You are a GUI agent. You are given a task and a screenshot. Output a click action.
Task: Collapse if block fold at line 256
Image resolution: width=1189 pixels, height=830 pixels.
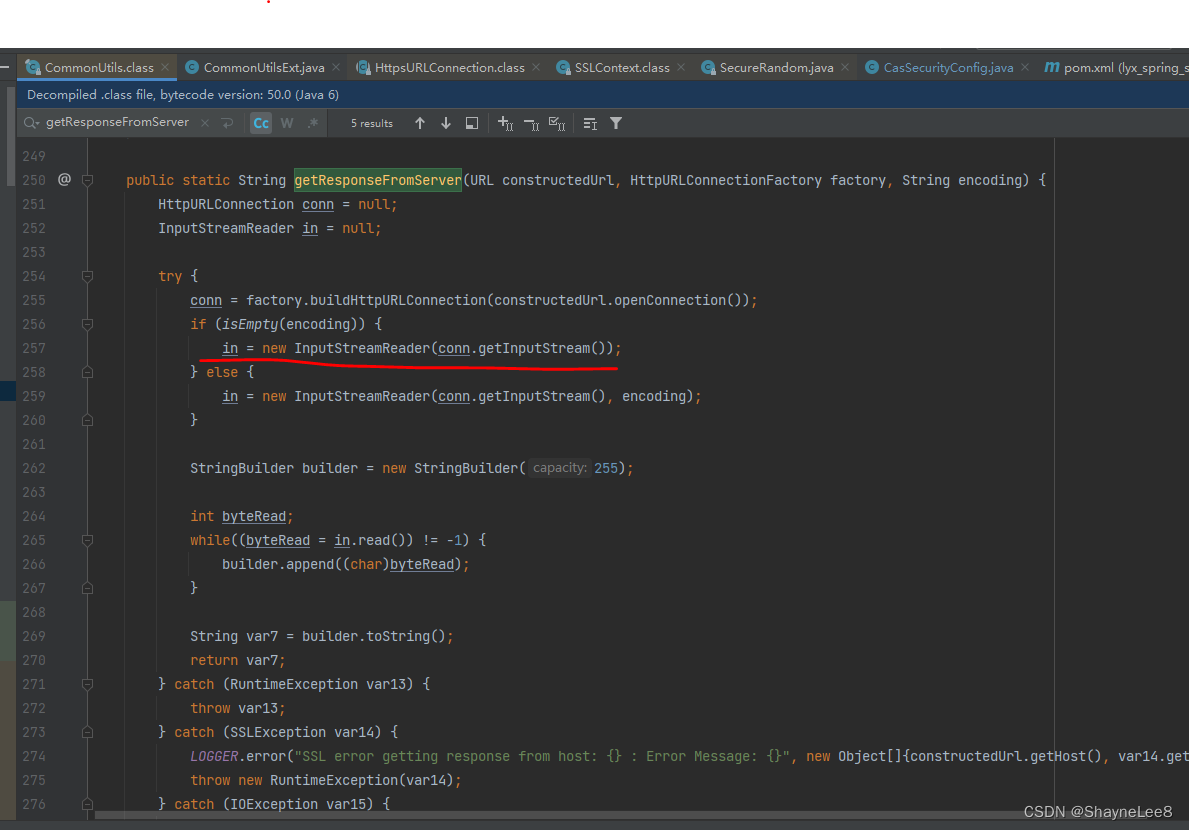87,324
